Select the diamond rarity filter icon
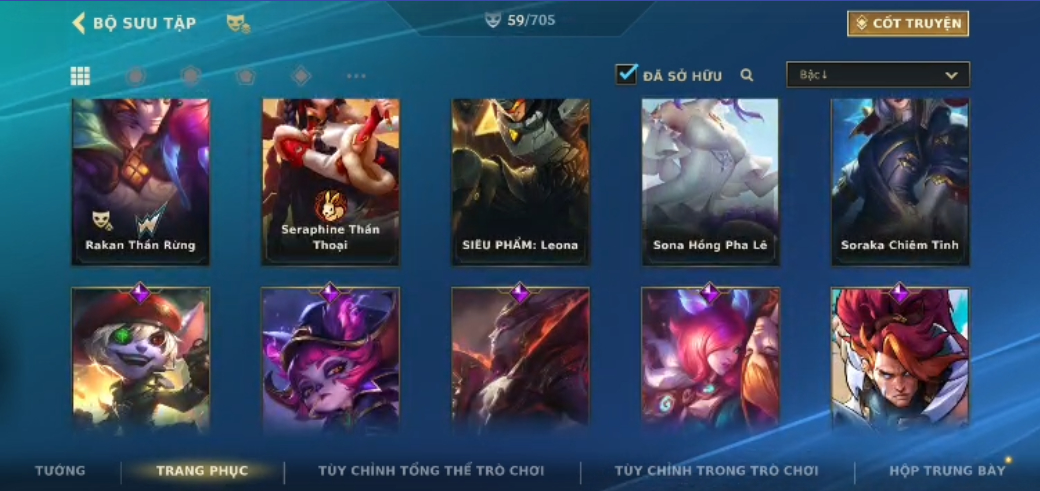Viewport: 1040px width, 491px height. 301,76
